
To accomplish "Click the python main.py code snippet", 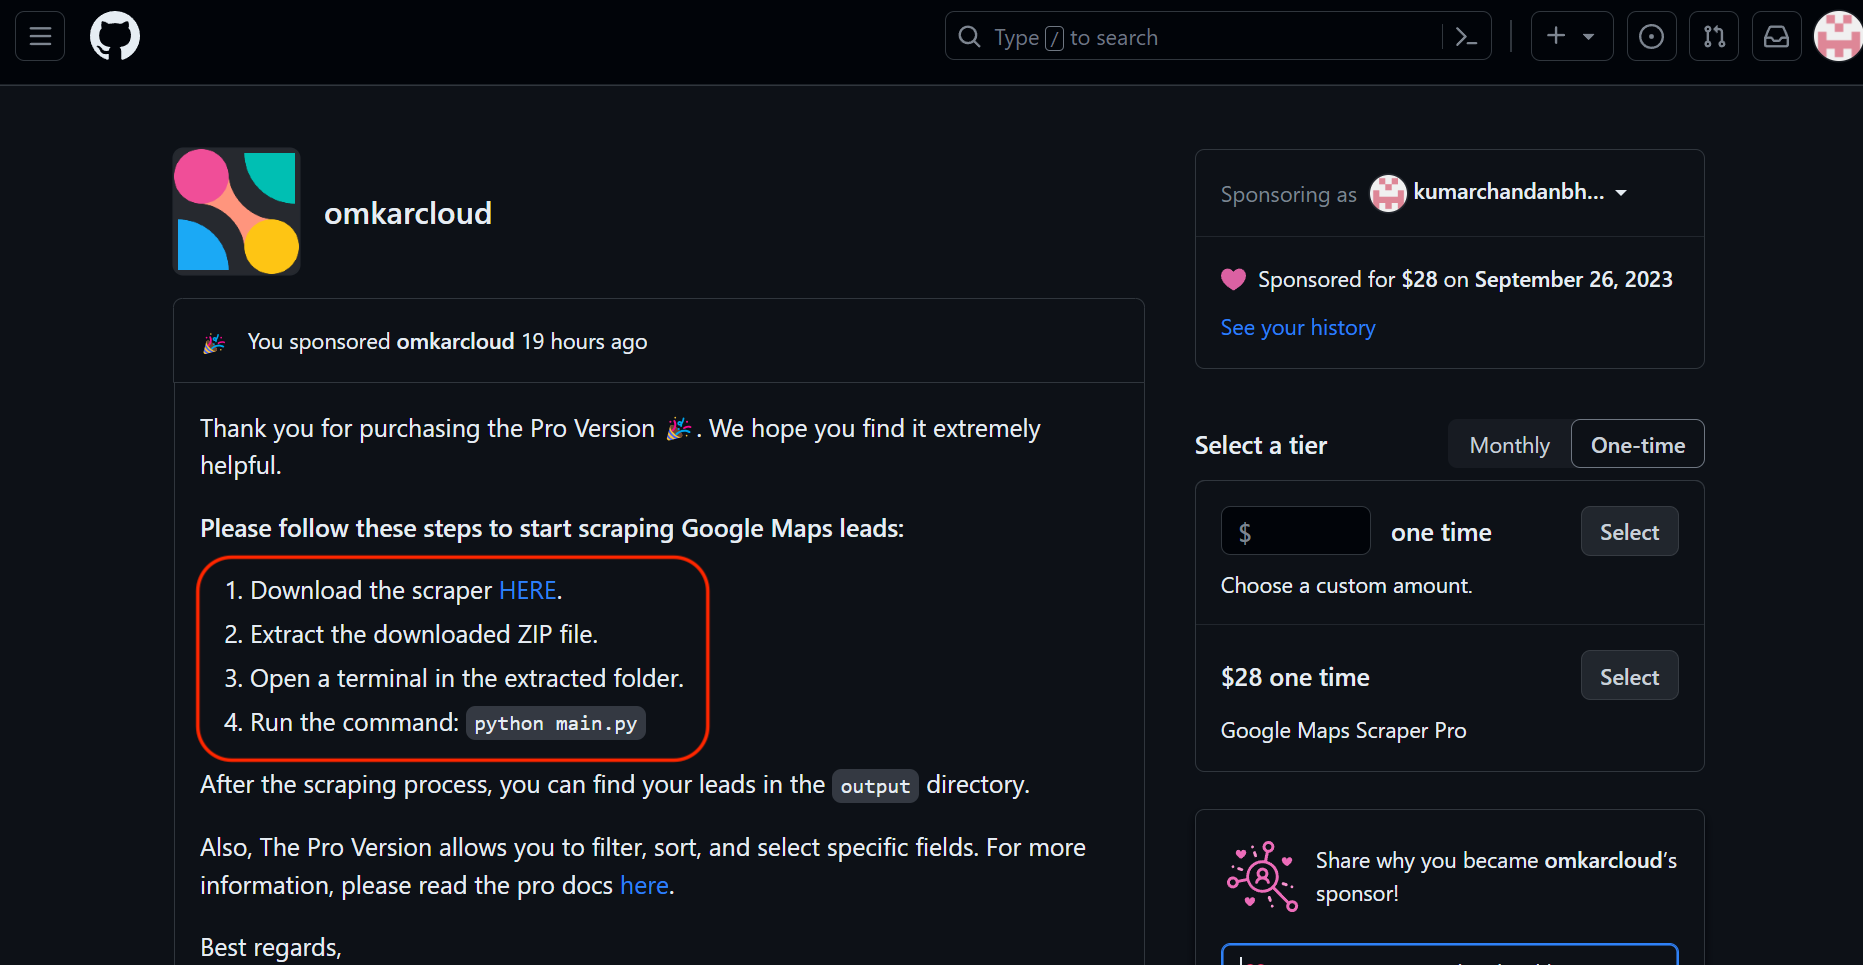I will coord(556,723).
